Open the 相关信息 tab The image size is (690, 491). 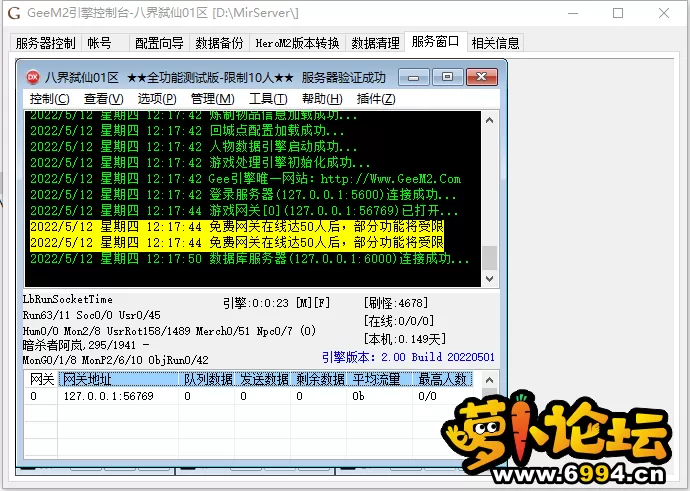tap(495, 43)
